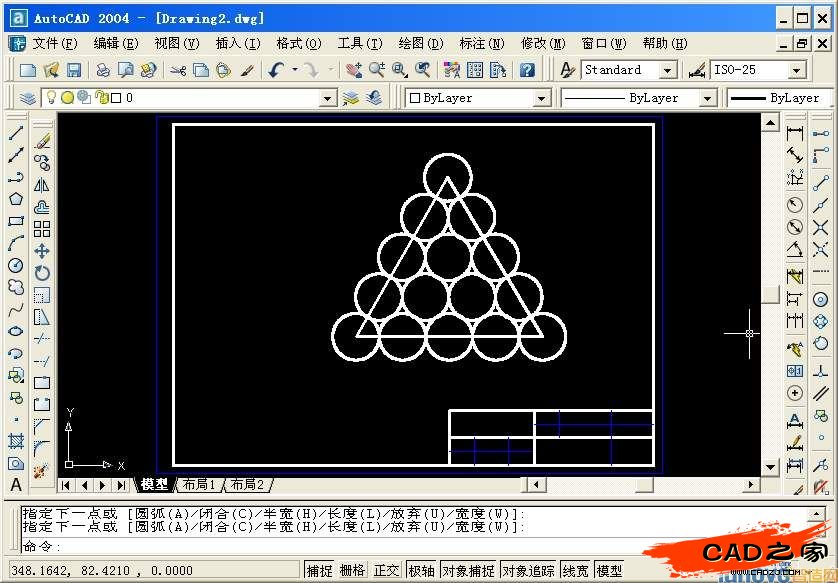Viewport: 838px width, 583px height.
Task: Toggle the 对象追踪 (Object Tracking) button
Action: (529, 571)
